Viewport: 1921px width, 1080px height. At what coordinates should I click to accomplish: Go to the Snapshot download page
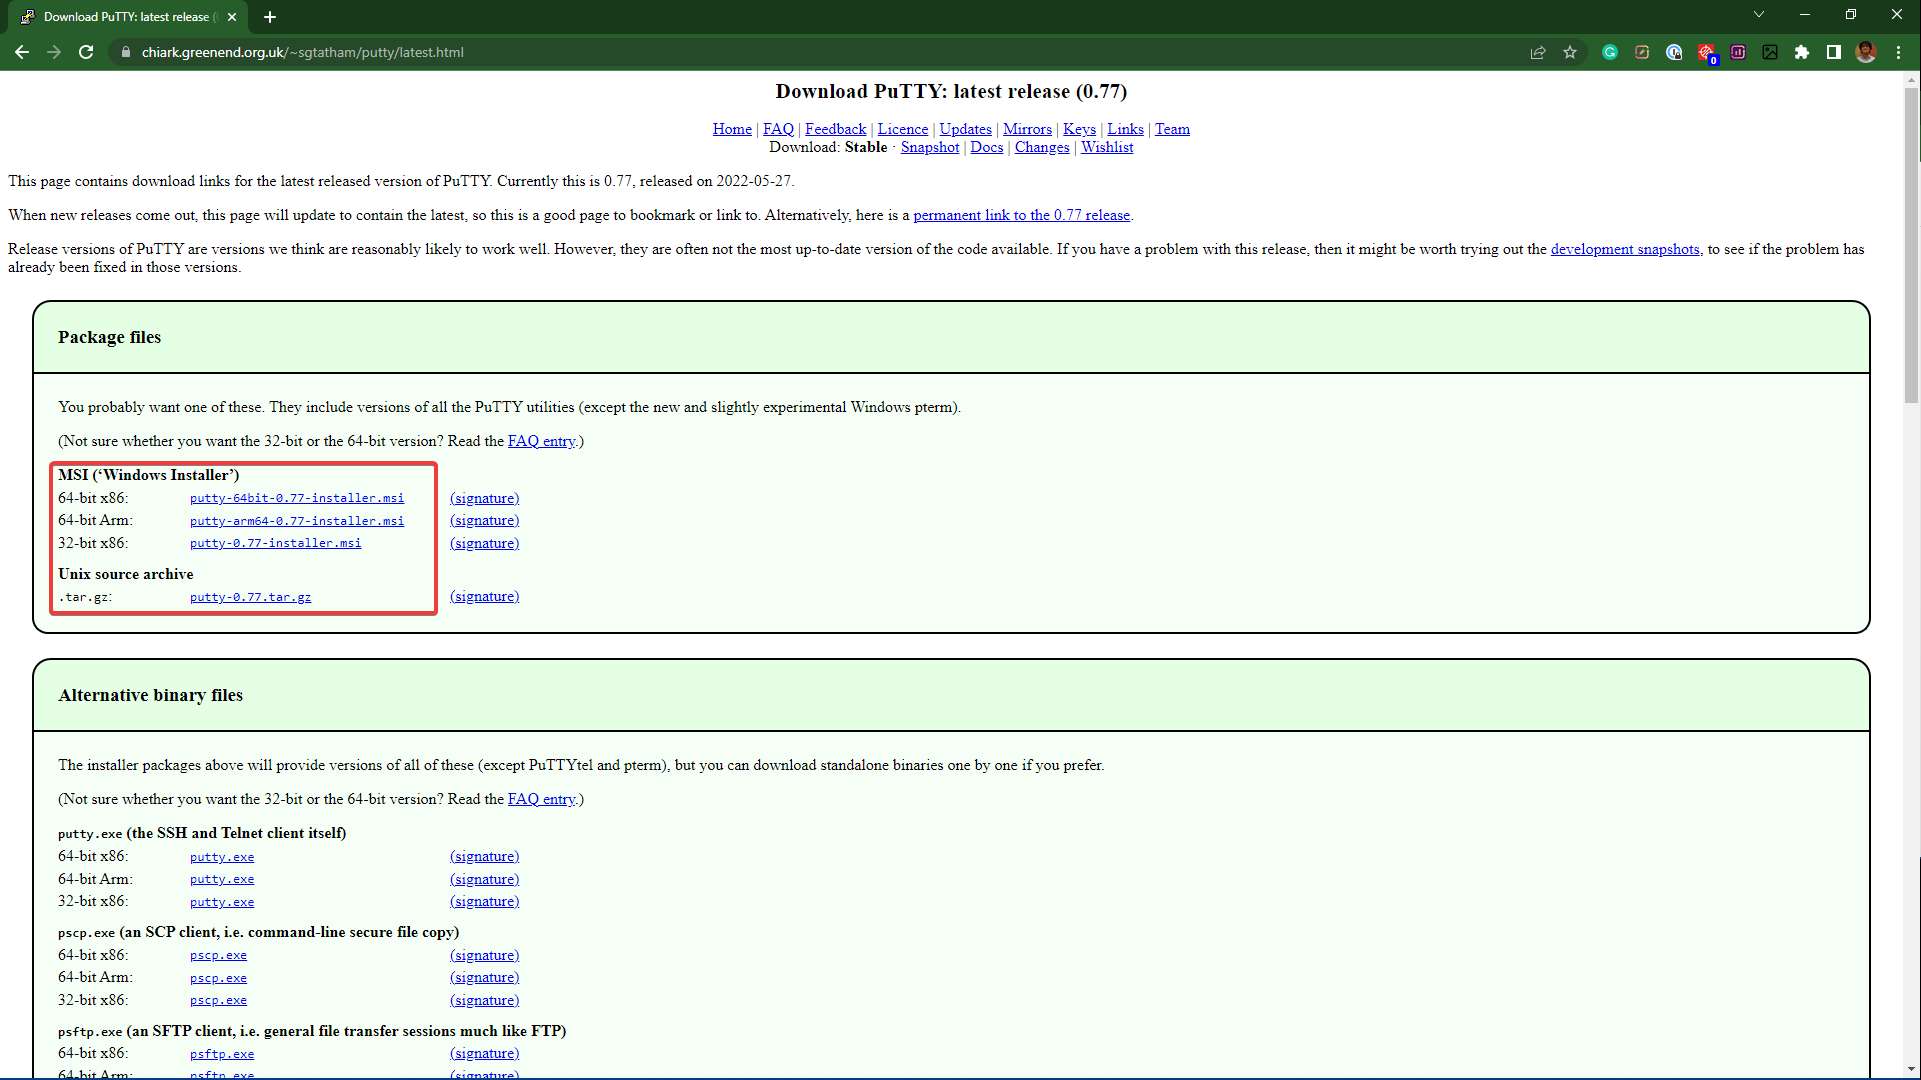coord(929,147)
